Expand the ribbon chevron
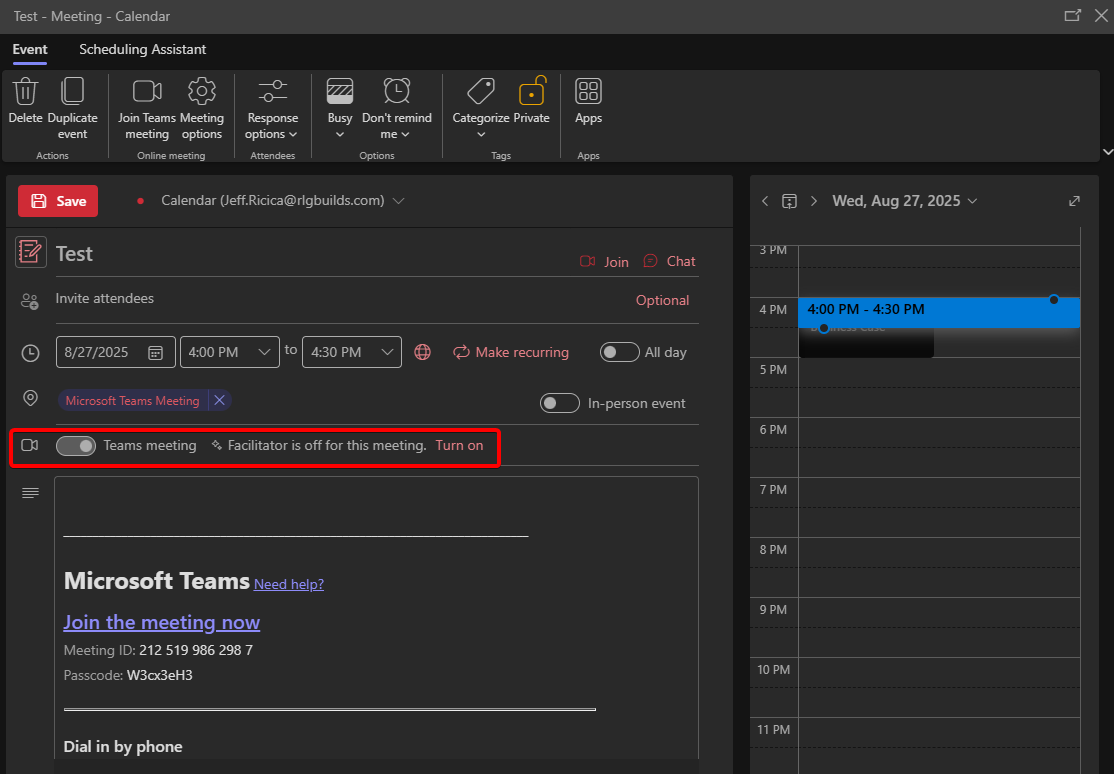The image size is (1114, 774). 1107,152
